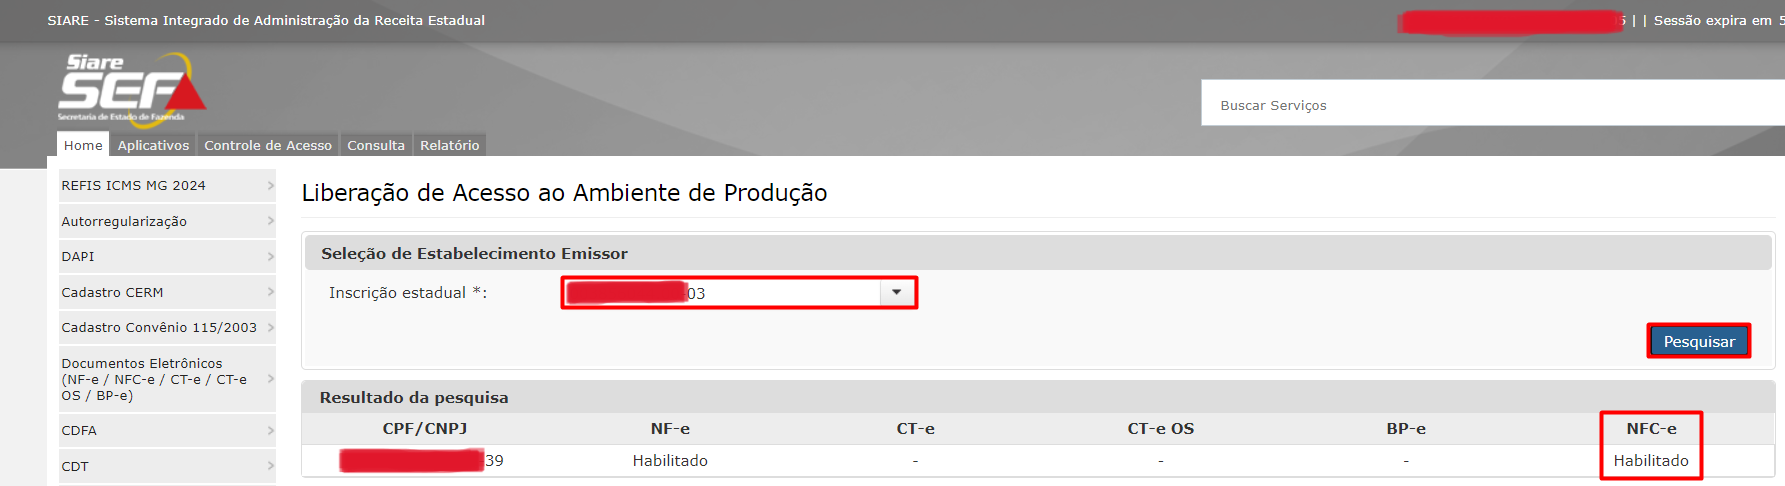Click the NFC-e column header
The height and width of the screenshot is (486, 1785).
1651,428
